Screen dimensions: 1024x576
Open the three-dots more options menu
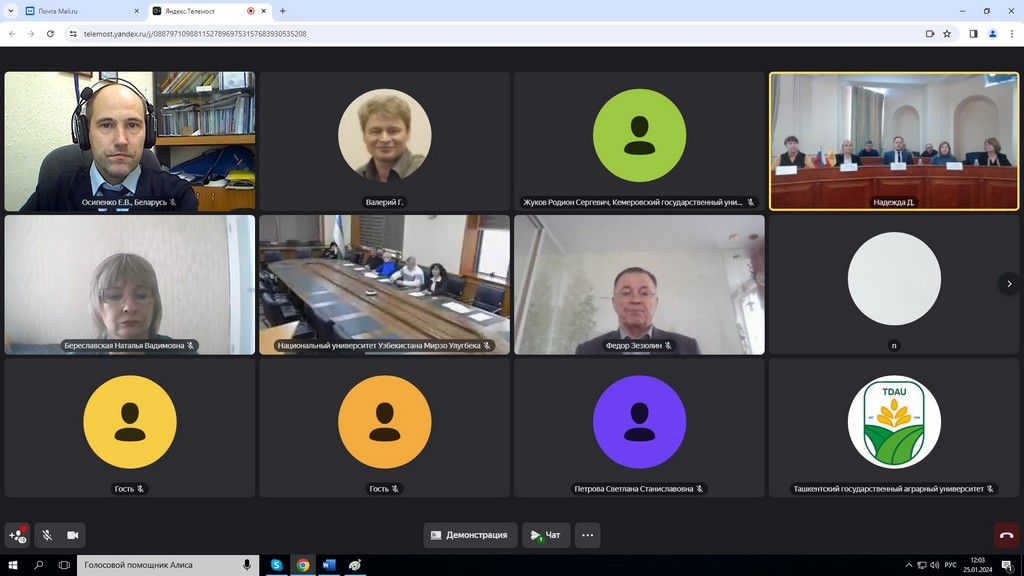coord(587,535)
